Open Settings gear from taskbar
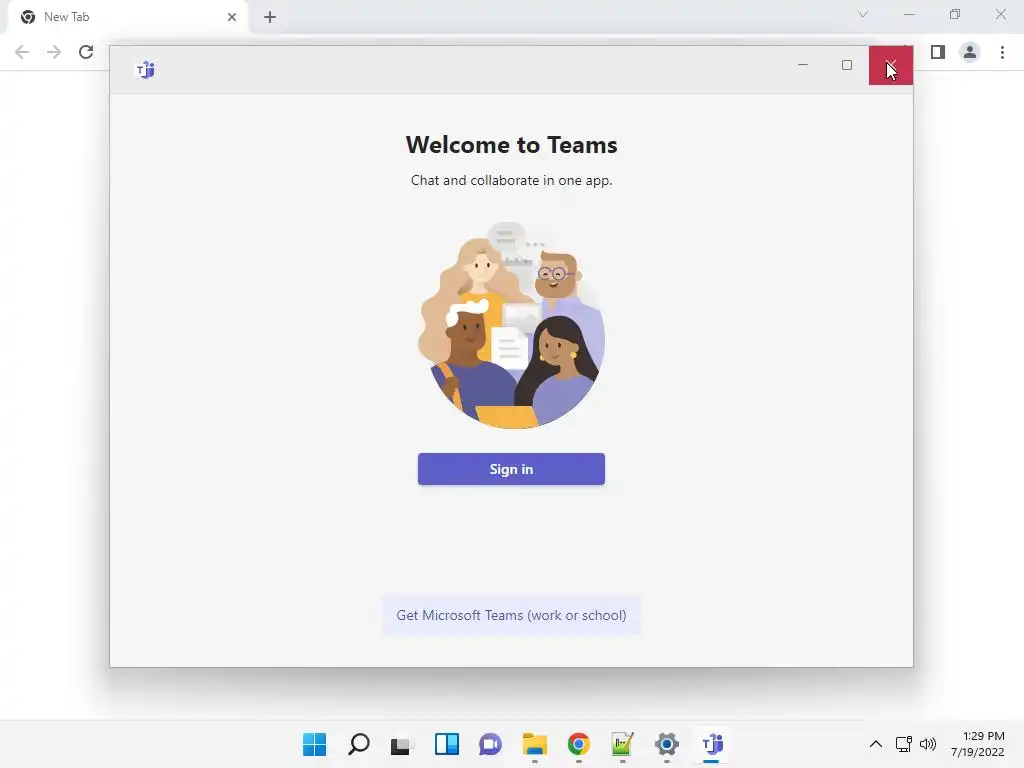Image resolution: width=1024 pixels, height=768 pixels. [667, 744]
